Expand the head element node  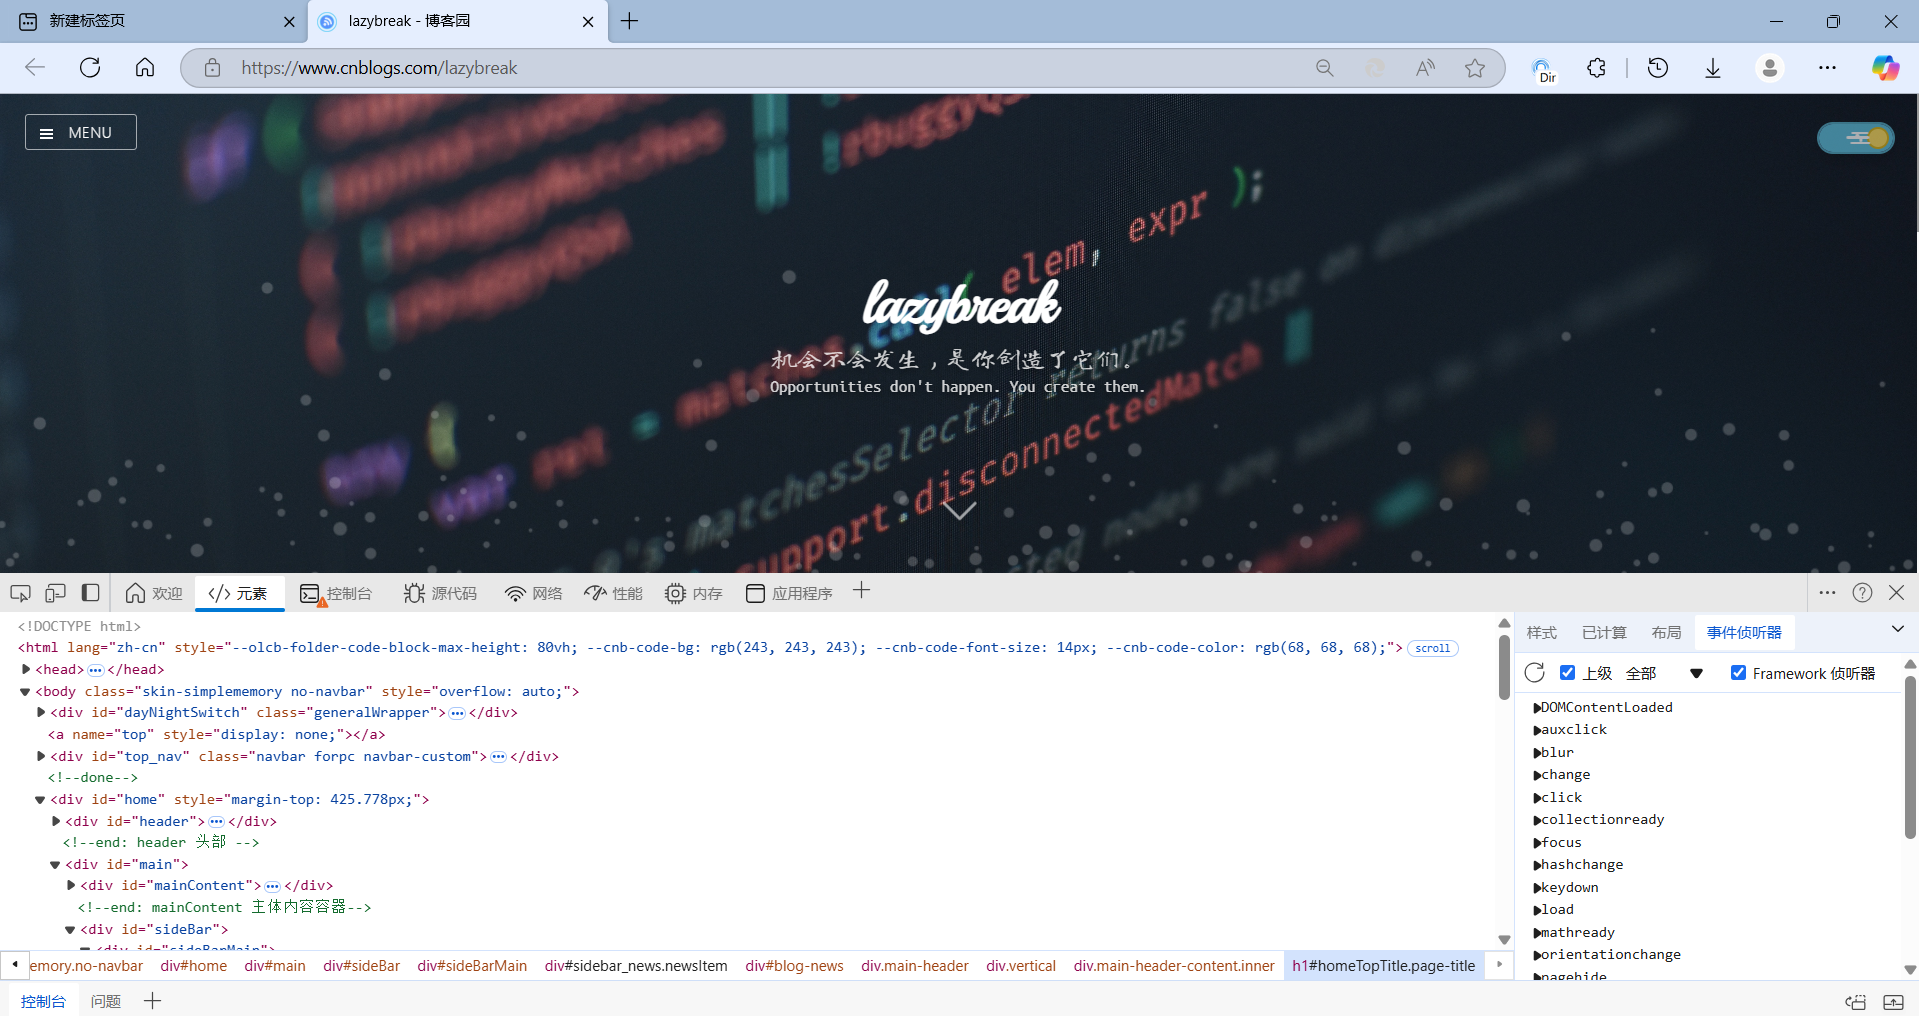(x=26, y=669)
